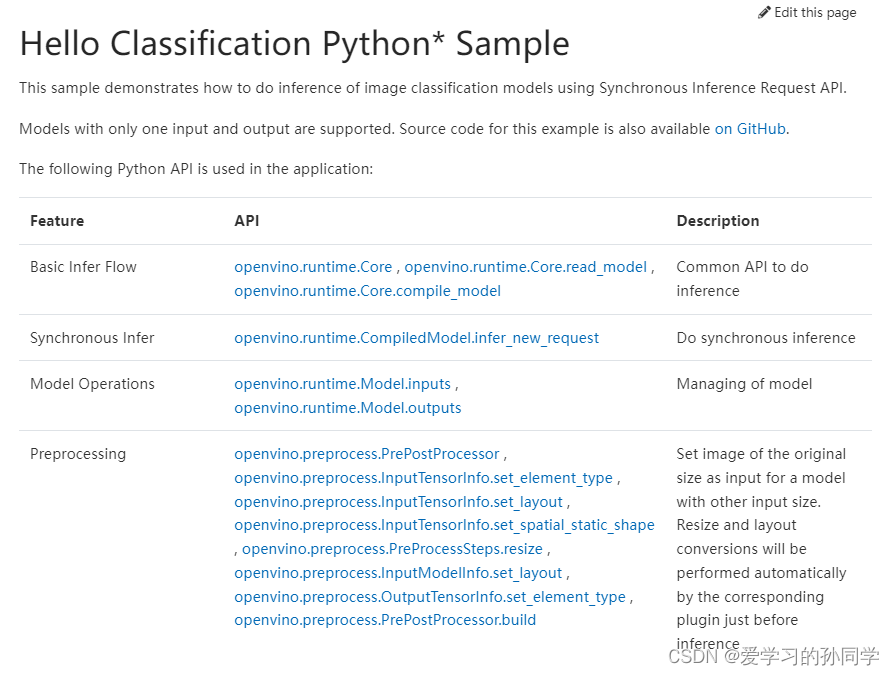Follow the openvino.runtime.Core.read_model link
Image resolution: width=894 pixels, height=675 pixels.
(x=525, y=267)
